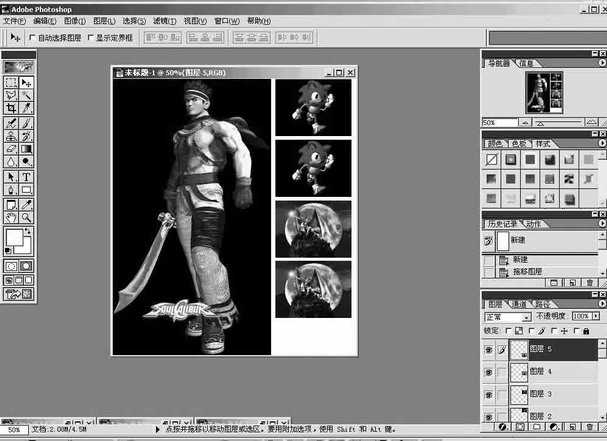Image resolution: width=607 pixels, height=441 pixels.
Task: Open the opacity 100% dropdown arrow
Action: (596, 316)
